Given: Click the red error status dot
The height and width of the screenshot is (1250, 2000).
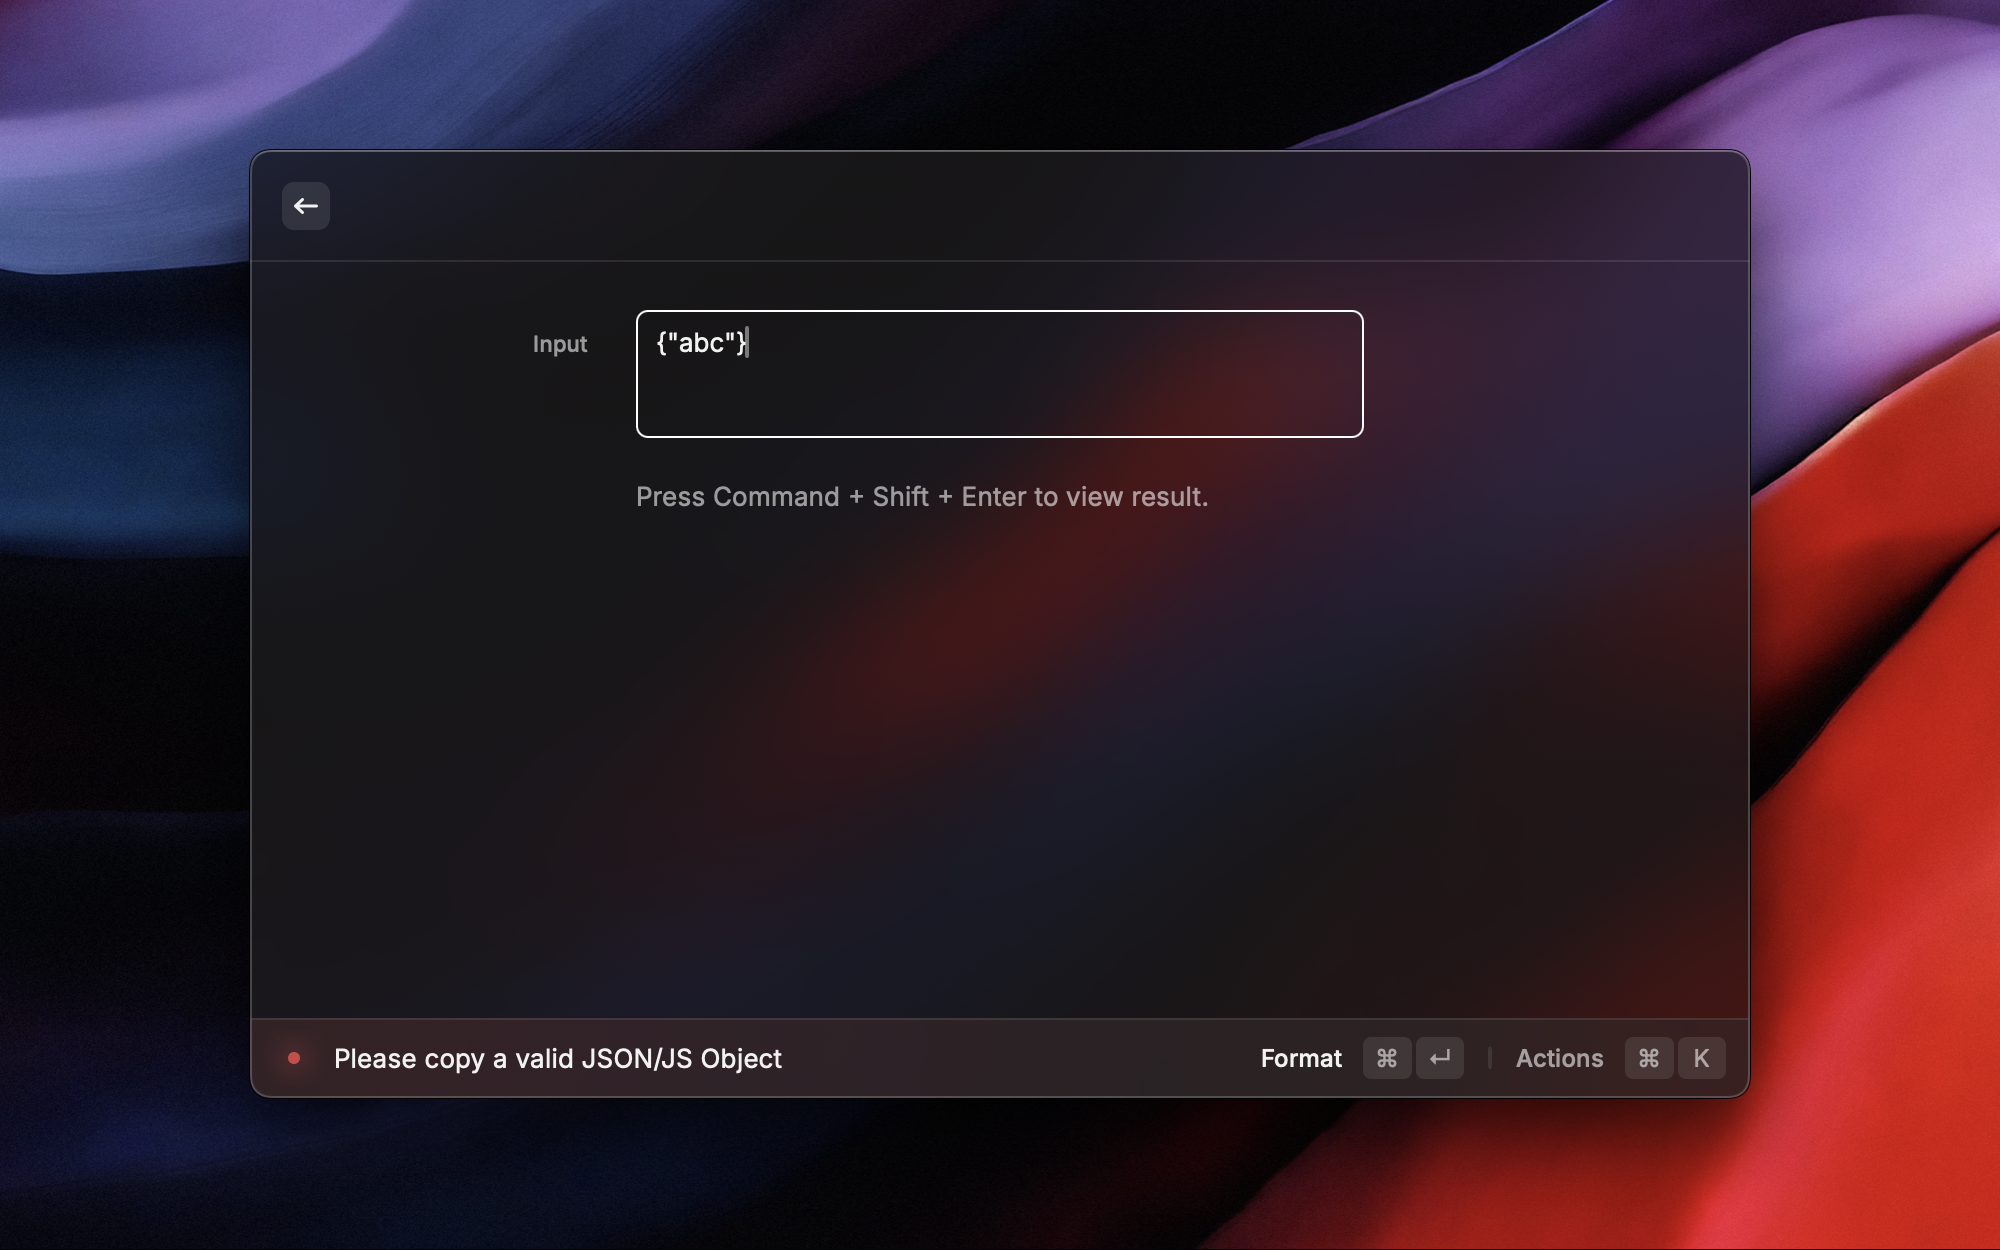Looking at the screenshot, I should pyautogui.click(x=294, y=1058).
